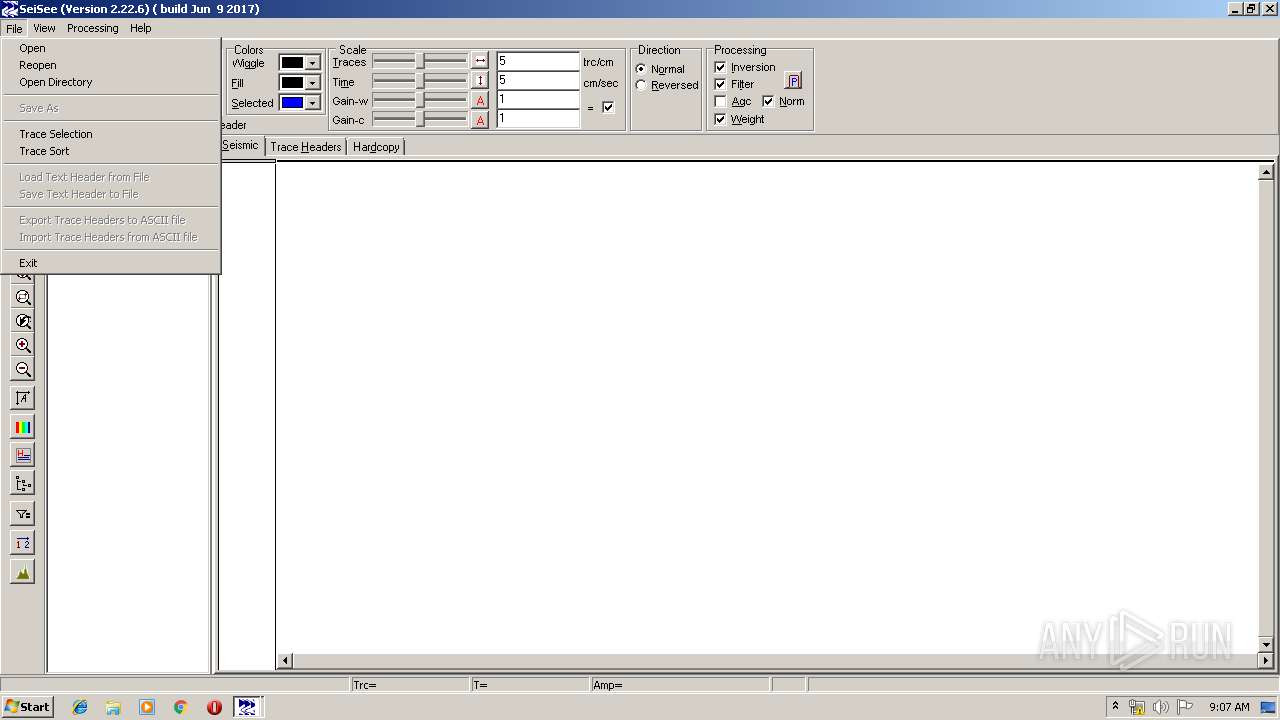Click the funnel filter tool icon
1280x720 pixels.
pyautogui.click(x=22, y=513)
